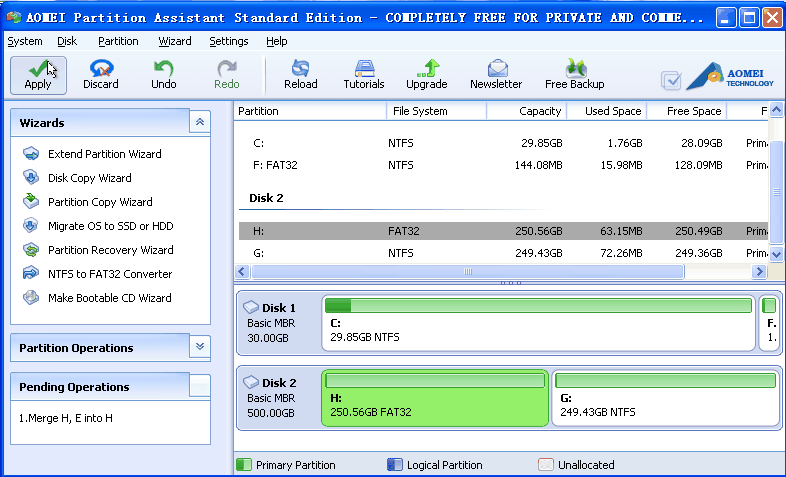This screenshot has width=786, height=477.
Task: Open the Tutorials toolbar item
Action: tap(364, 75)
